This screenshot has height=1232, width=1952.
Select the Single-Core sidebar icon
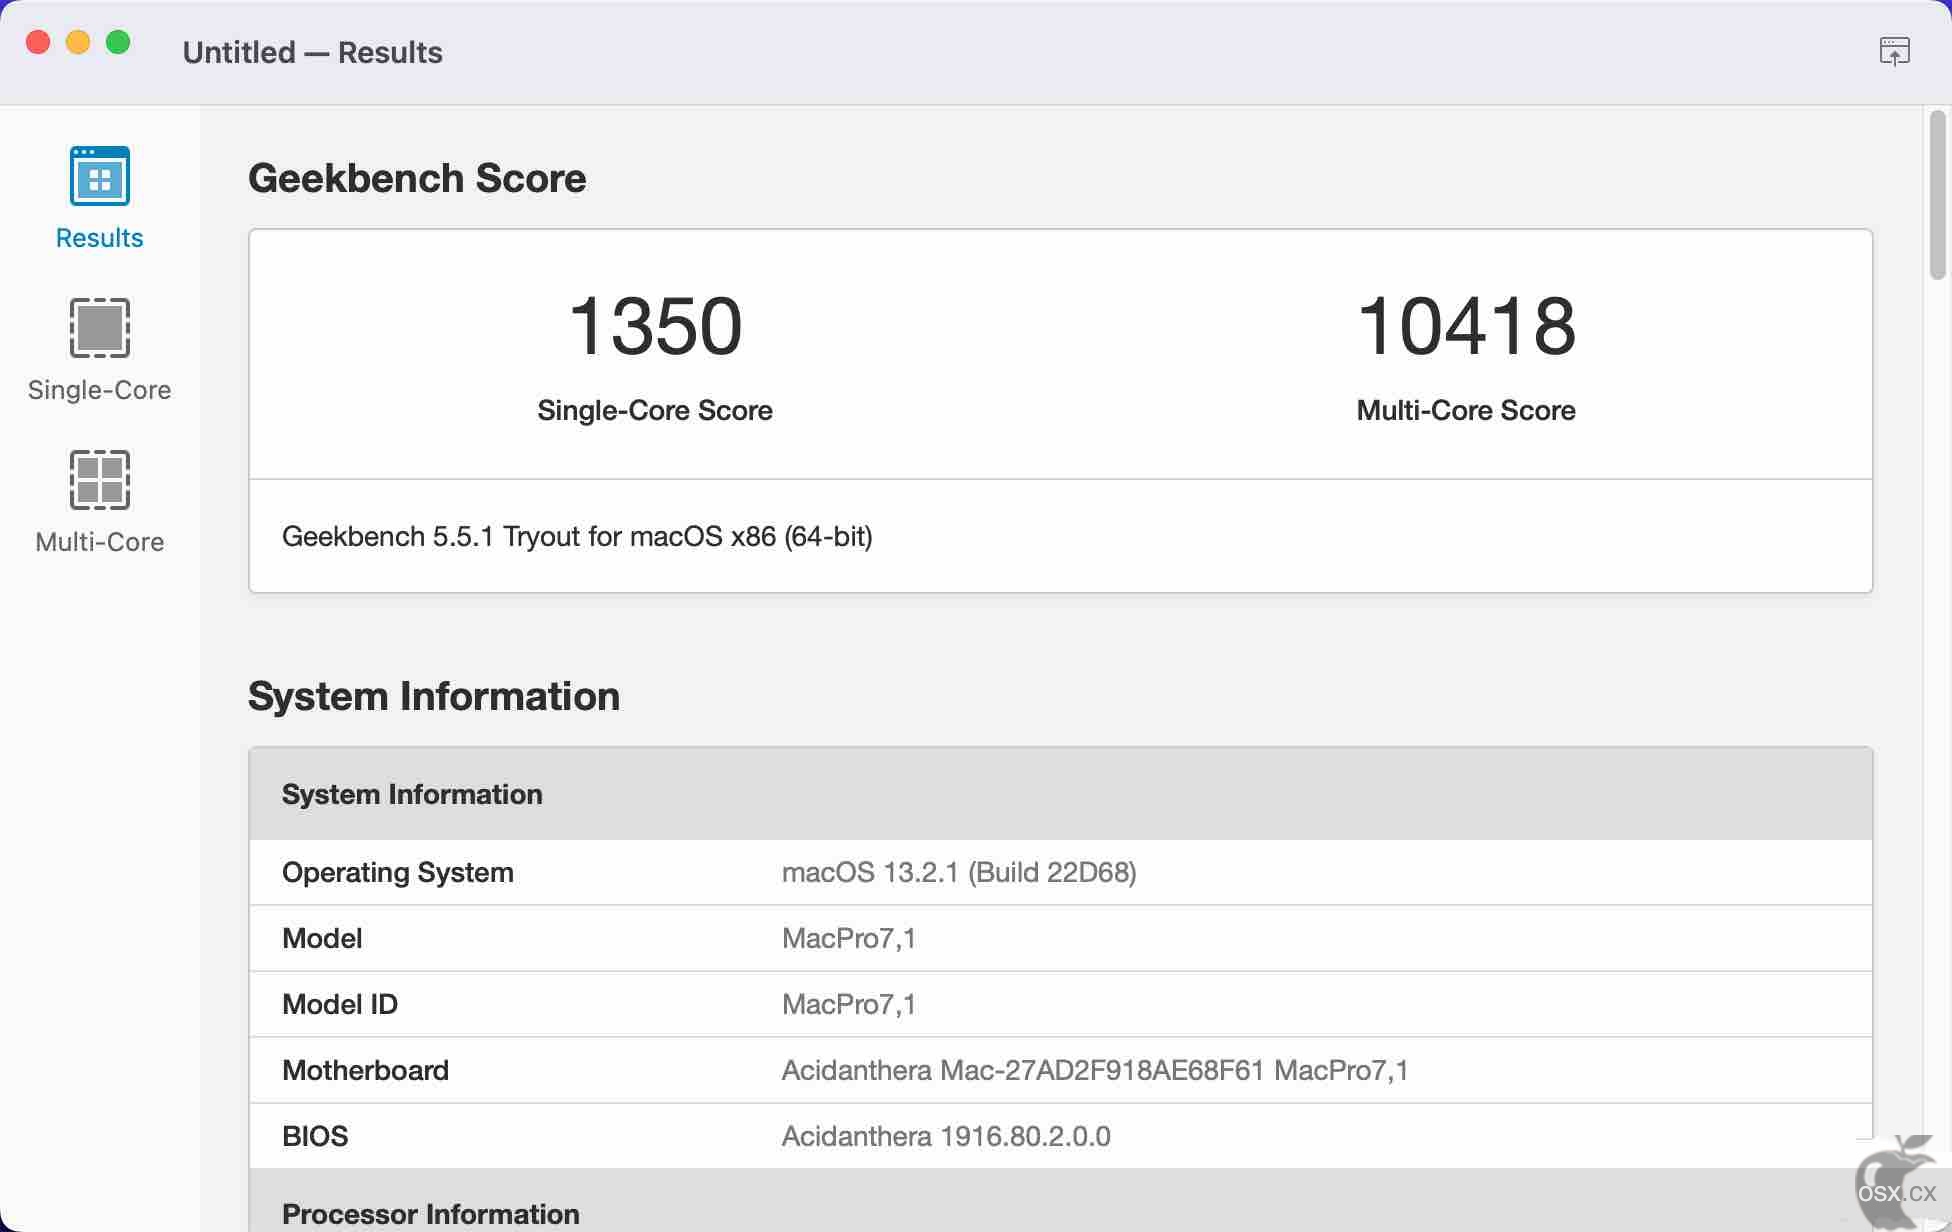click(x=99, y=328)
